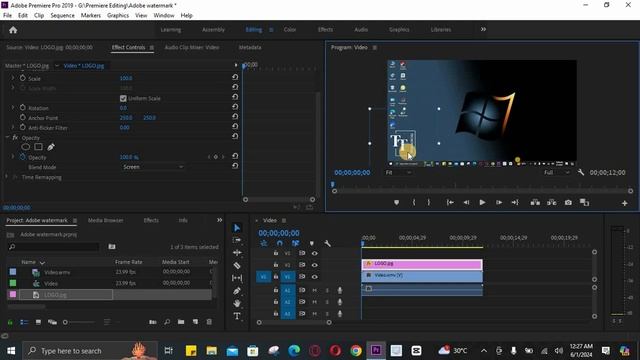
Task: Create new bin in Project panel
Action: (181, 322)
